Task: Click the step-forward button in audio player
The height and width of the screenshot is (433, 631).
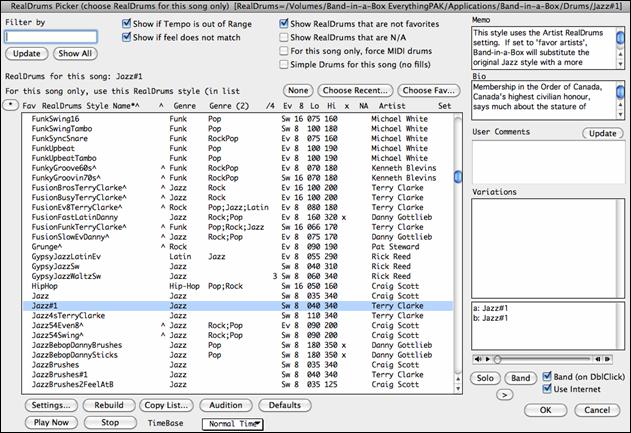Action: point(608,359)
